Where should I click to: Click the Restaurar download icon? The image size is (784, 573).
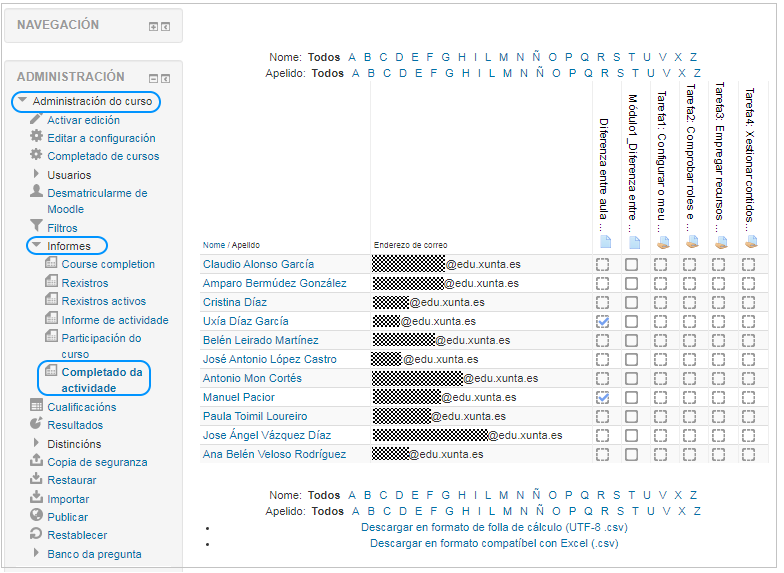click(37, 479)
